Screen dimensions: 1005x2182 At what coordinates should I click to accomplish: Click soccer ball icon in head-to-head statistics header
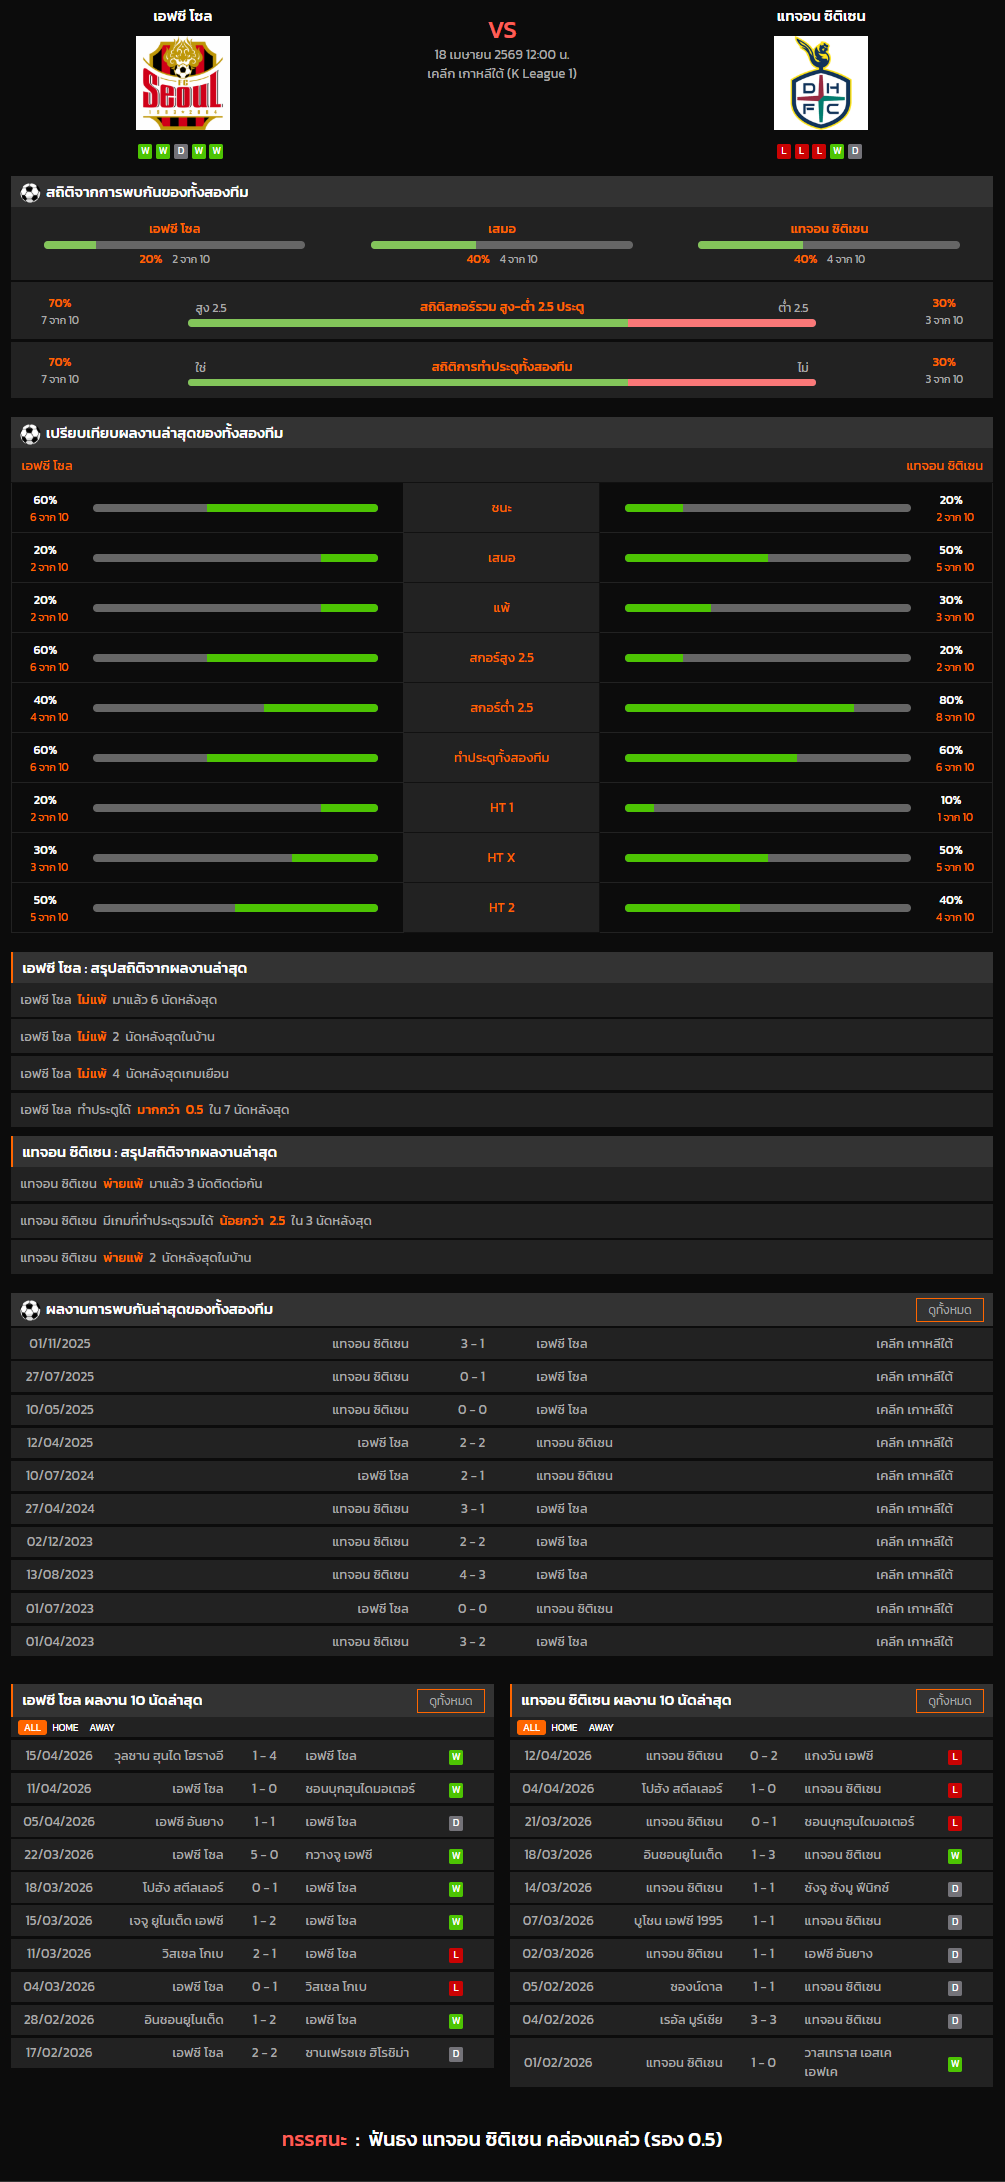30,192
